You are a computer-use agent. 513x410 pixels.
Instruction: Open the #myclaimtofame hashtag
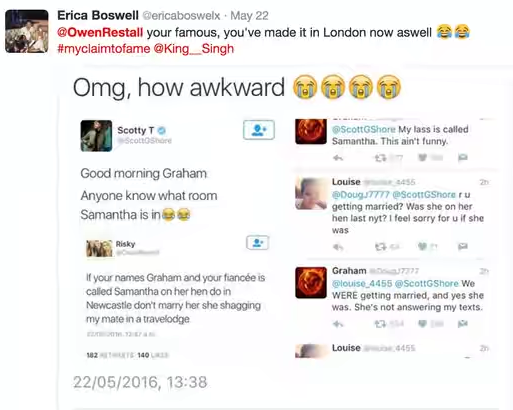pos(104,49)
